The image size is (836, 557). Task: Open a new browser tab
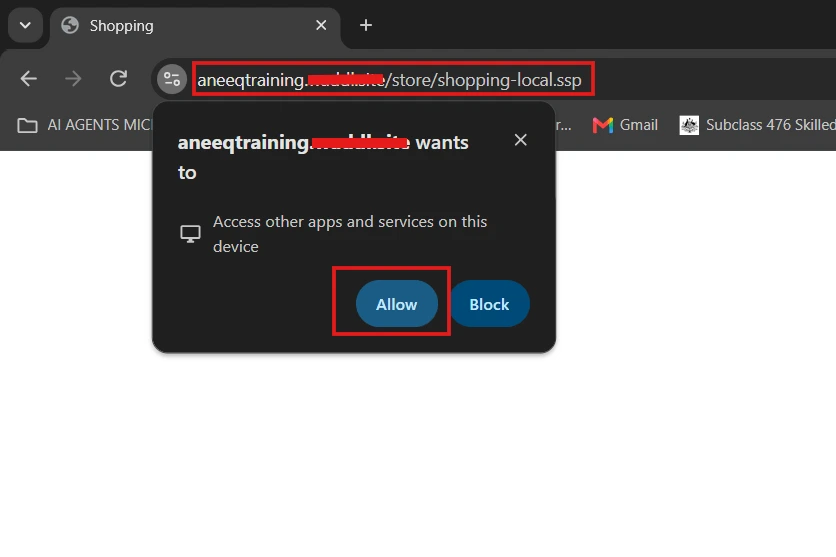[366, 25]
